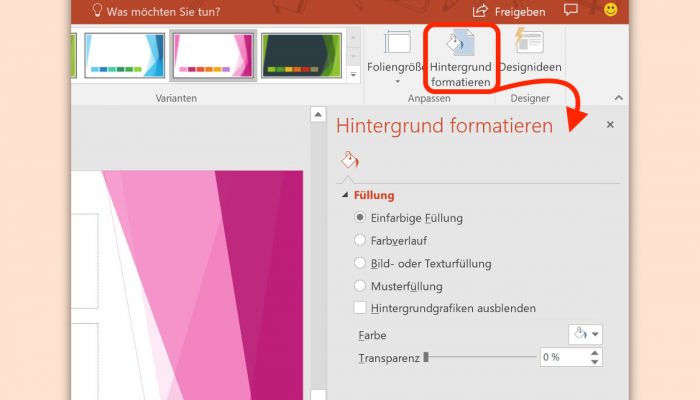Expand the Varianten gallery more arrow
Viewport: 700px width, 400px height.
point(353,75)
